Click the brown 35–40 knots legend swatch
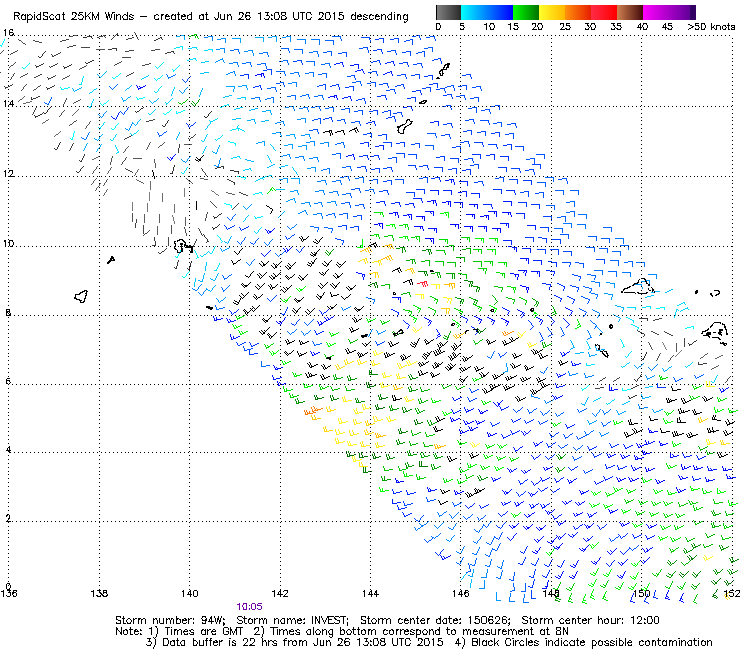This screenshot has width=740, height=650. tap(630, 12)
